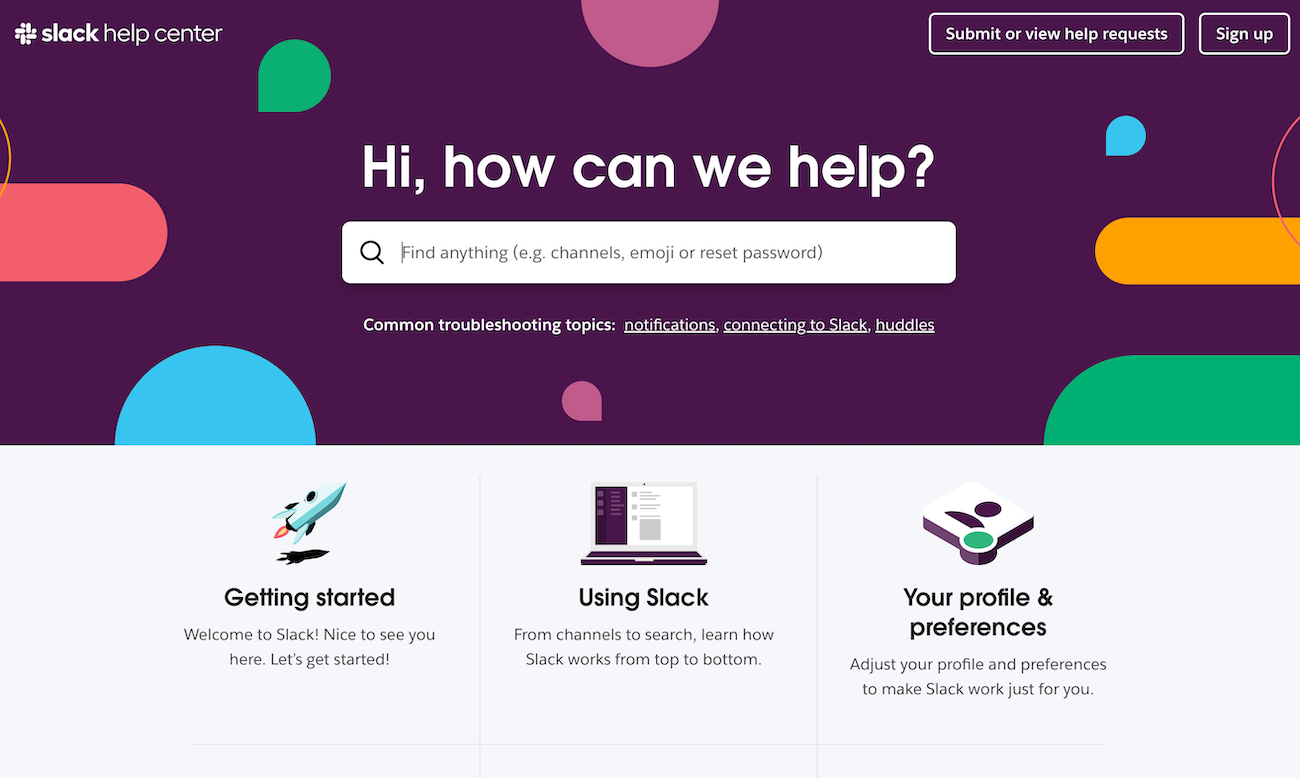Viewport: 1300px width, 778px height.
Task: Click the Slack hashtag logo mark
Action: click(26, 34)
